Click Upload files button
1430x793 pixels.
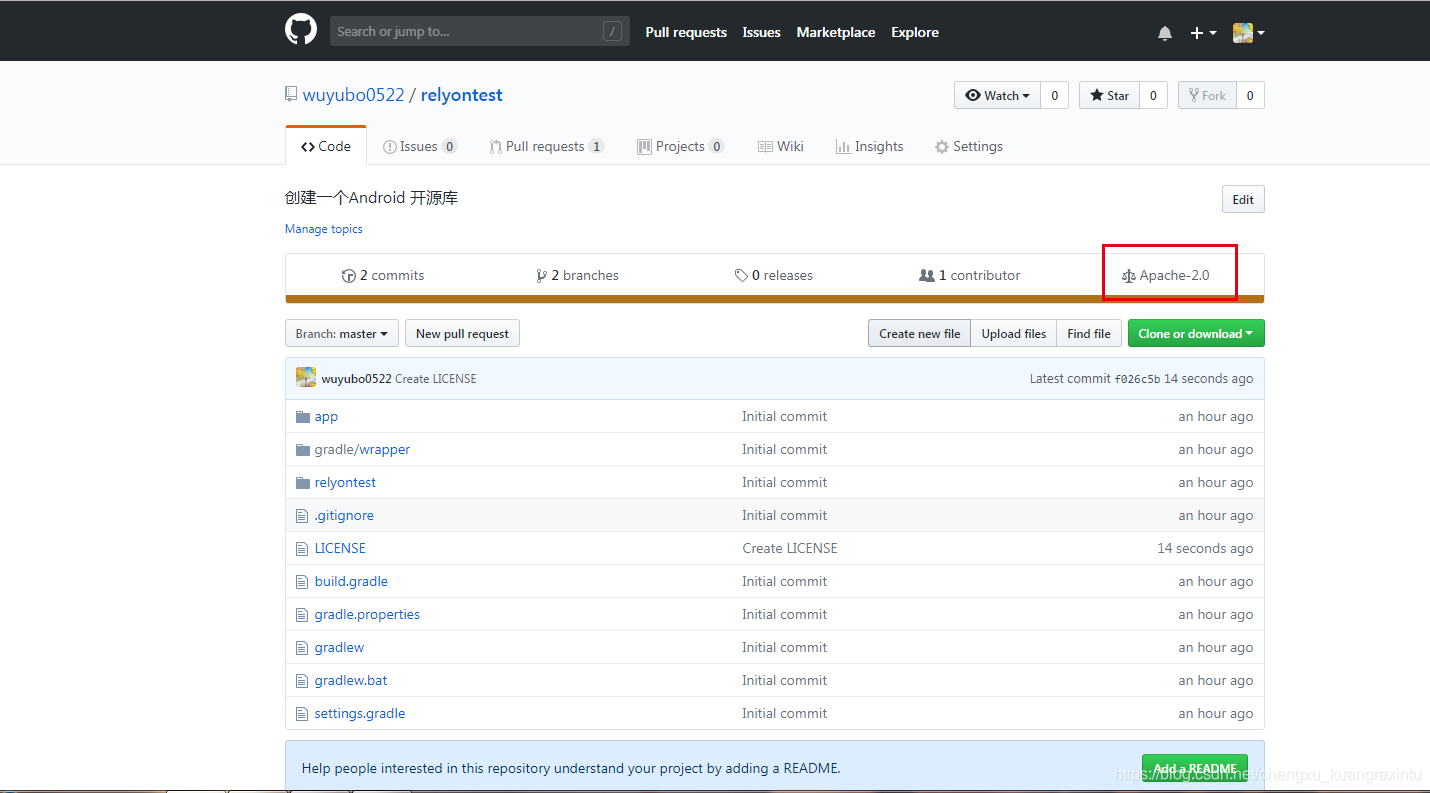(1014, 333)
